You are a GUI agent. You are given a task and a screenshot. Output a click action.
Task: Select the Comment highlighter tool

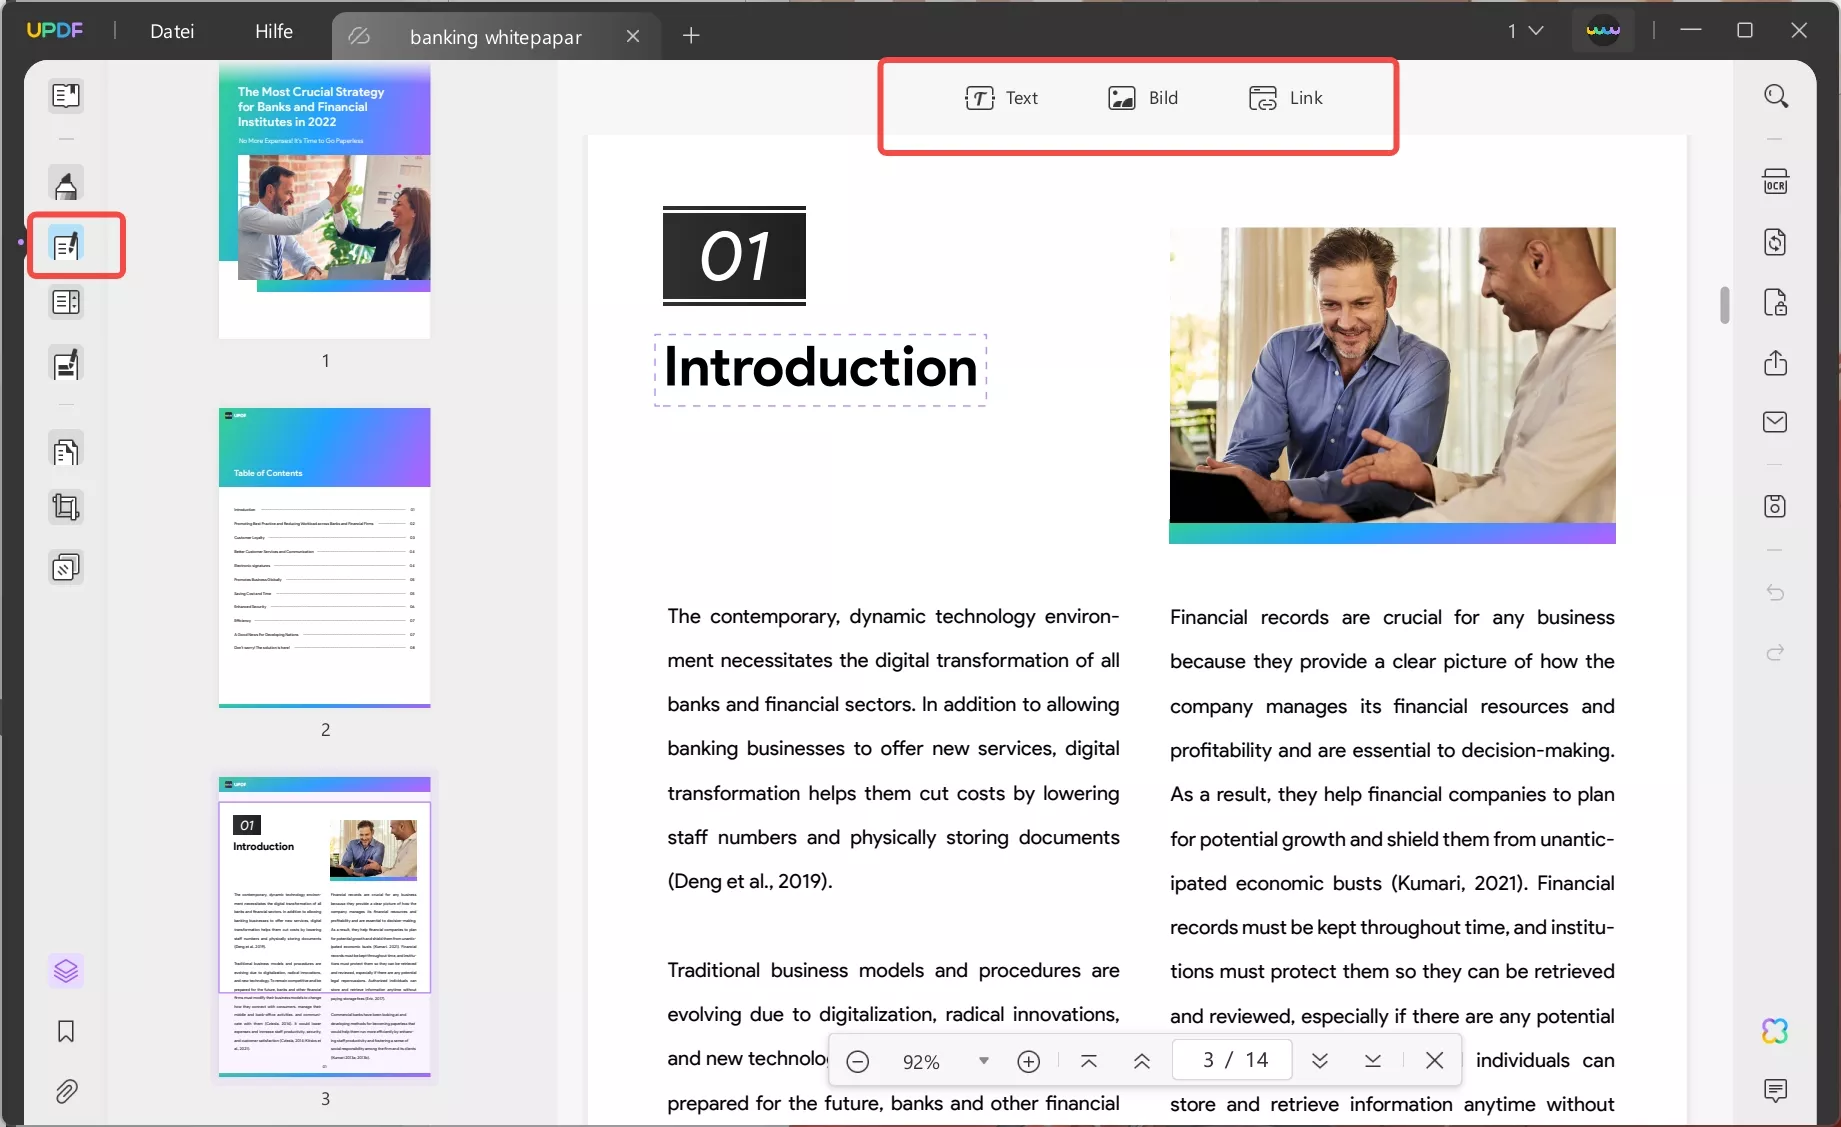pyautogui.click(x=66, y=185)
